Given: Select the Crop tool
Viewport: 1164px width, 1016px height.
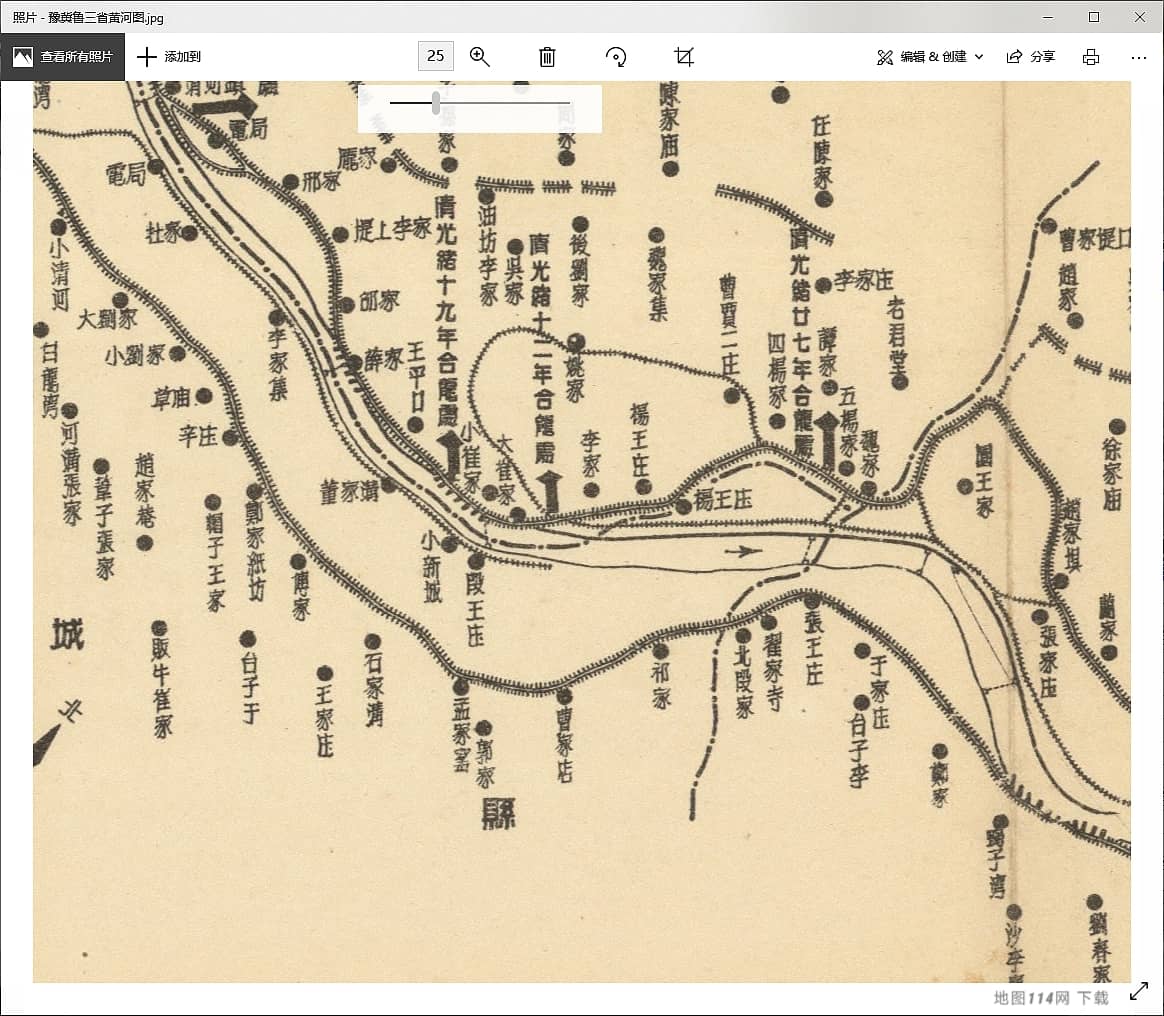Looking at the screenshot, I should (683, 57).
